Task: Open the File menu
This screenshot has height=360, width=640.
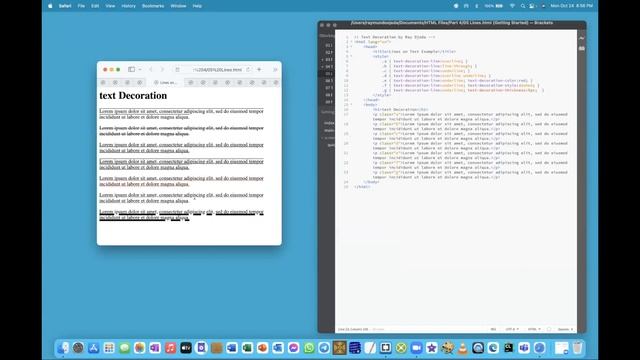Action: pos(81,6)
